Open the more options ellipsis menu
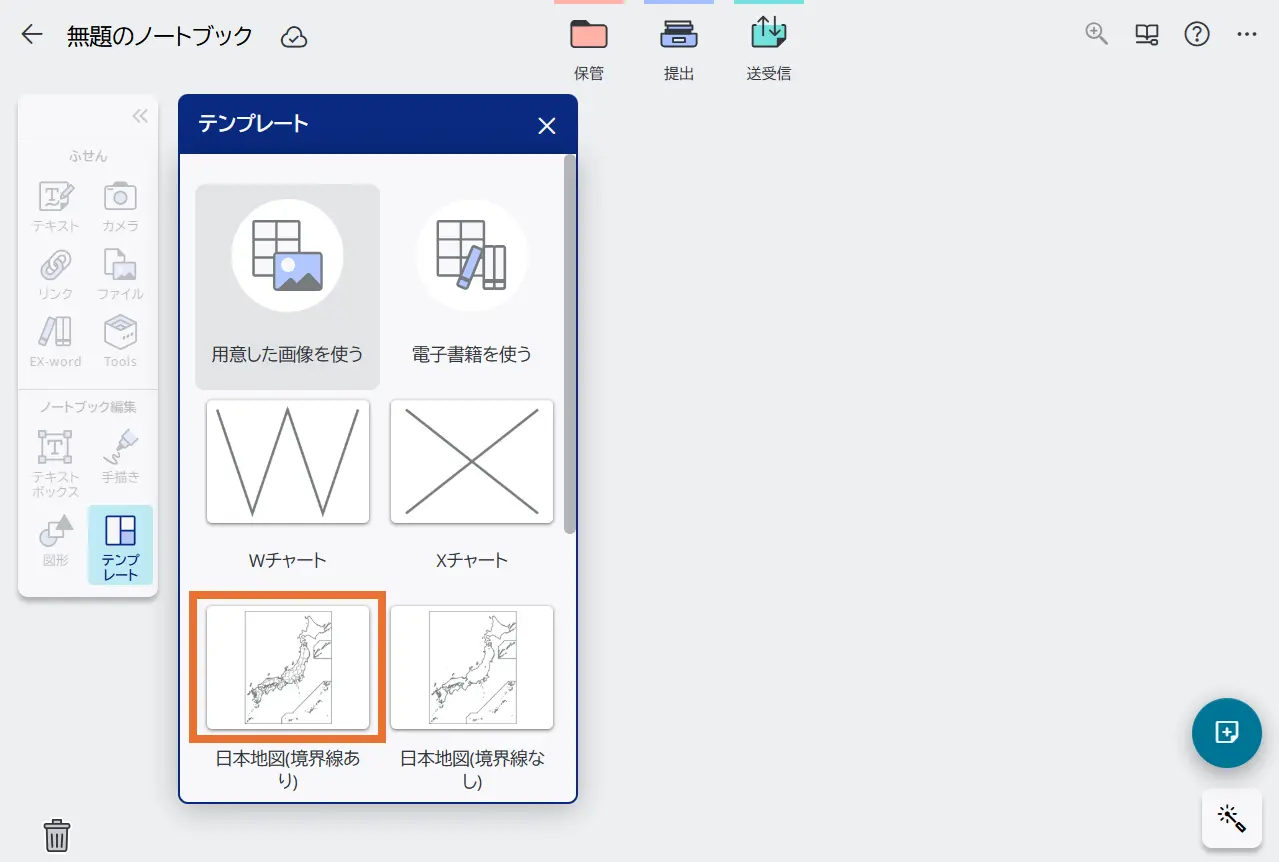Image resolution: width=1279 pixels, height=862 pixels. click(x=1246, y=35)
